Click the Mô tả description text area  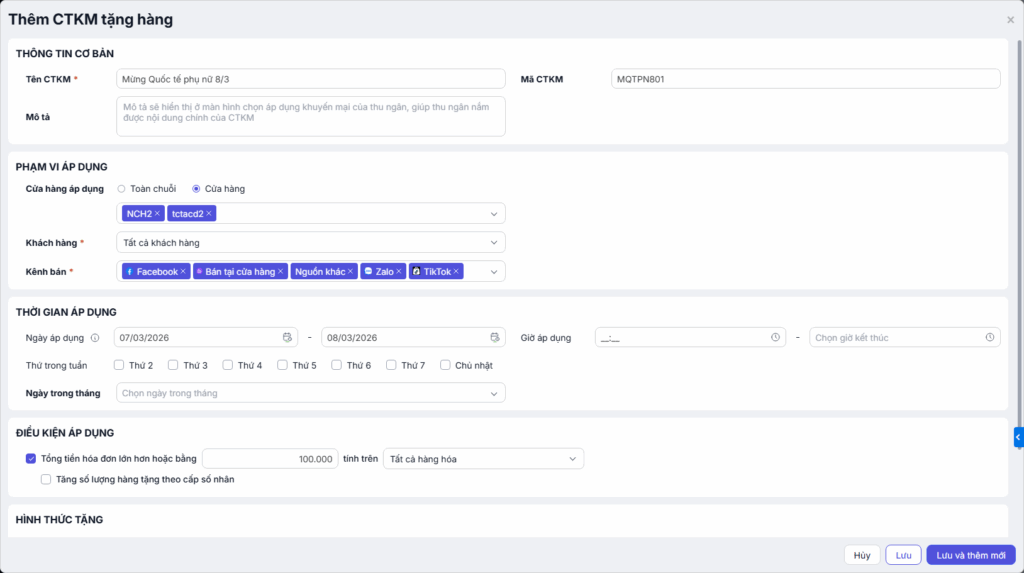click(311, 116)
